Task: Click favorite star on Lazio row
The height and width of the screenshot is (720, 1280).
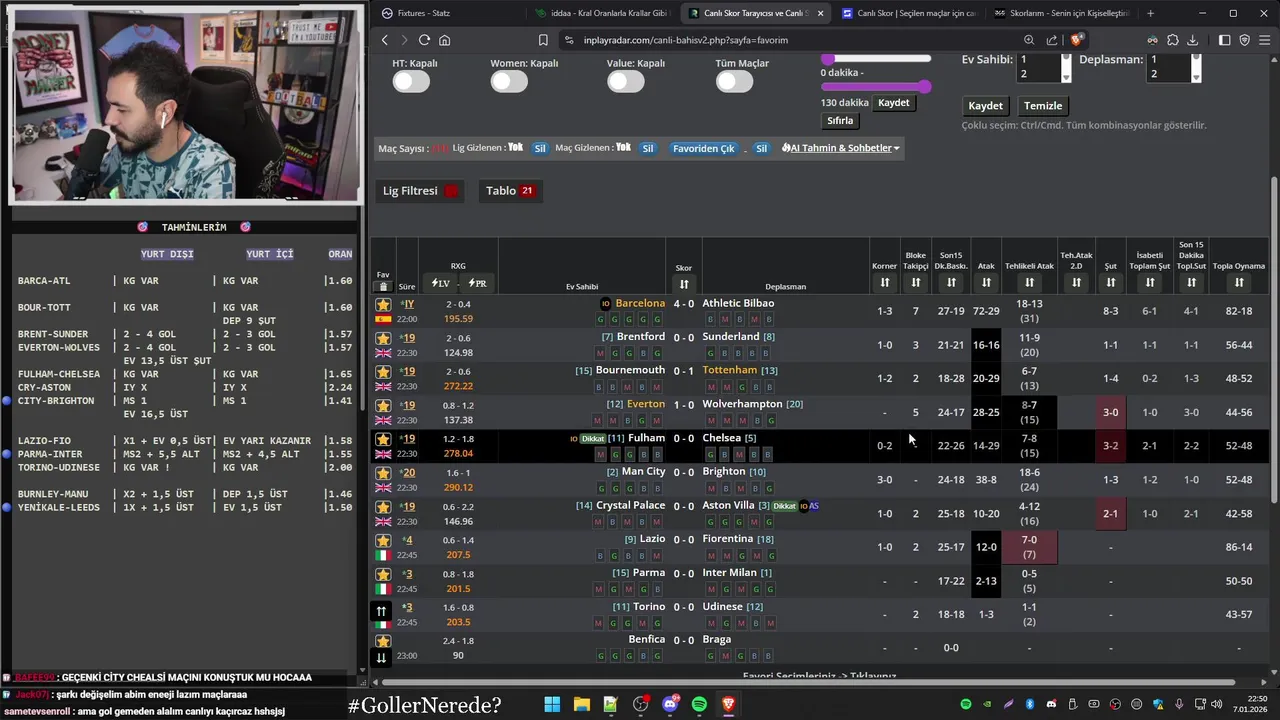Action: point(383,540)
